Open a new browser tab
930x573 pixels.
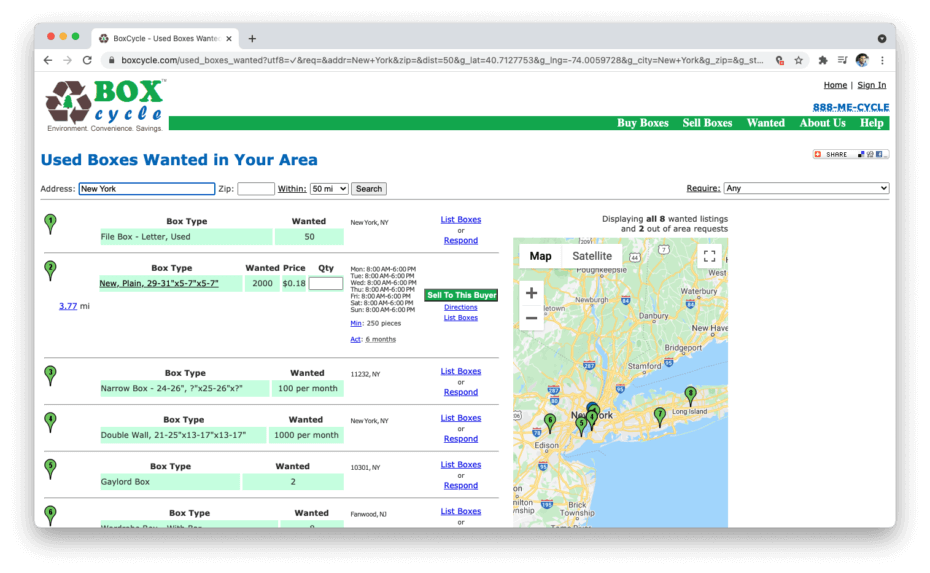[252, 39]
